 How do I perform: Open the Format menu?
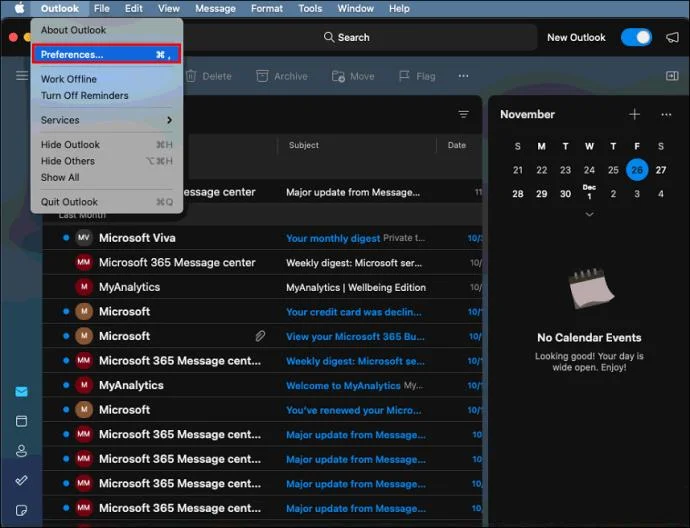(x=267, y=8)
